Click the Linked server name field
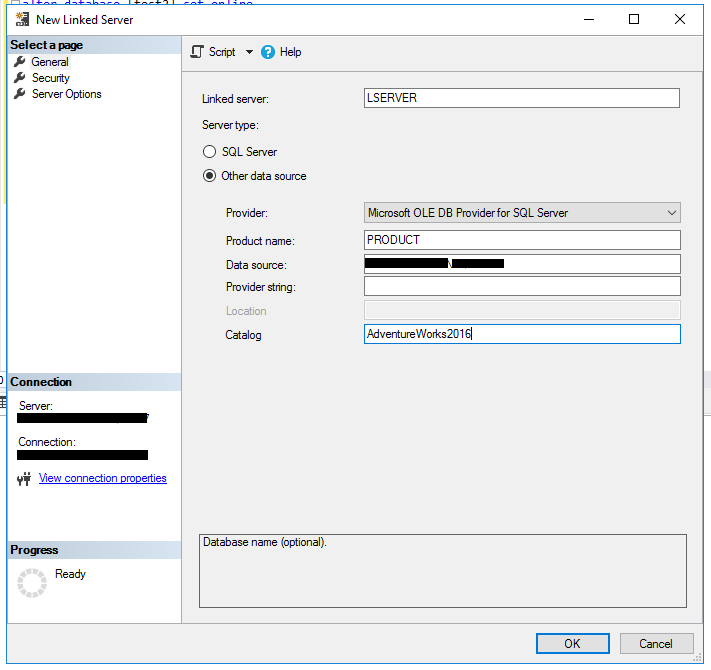The height and width of the screenshot is (670, 711). point(522,98)
